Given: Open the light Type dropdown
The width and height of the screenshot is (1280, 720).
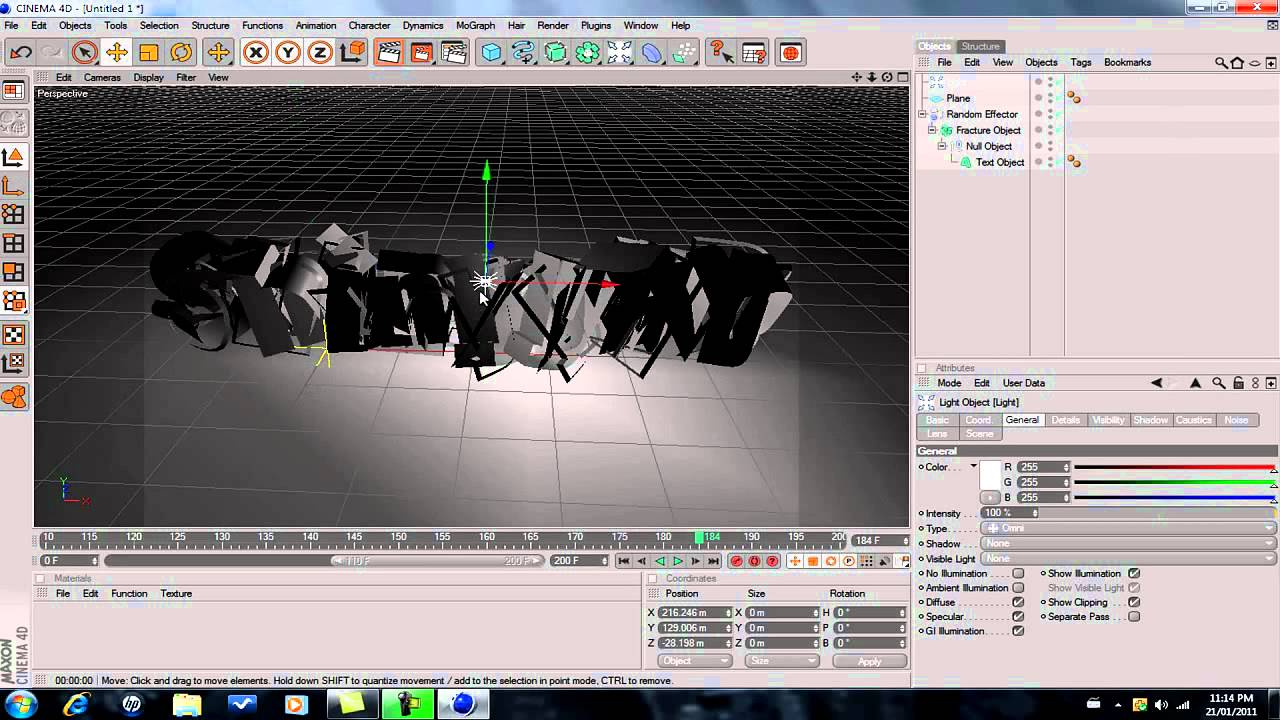Looking at the screenshot, I should (1129, 529).
